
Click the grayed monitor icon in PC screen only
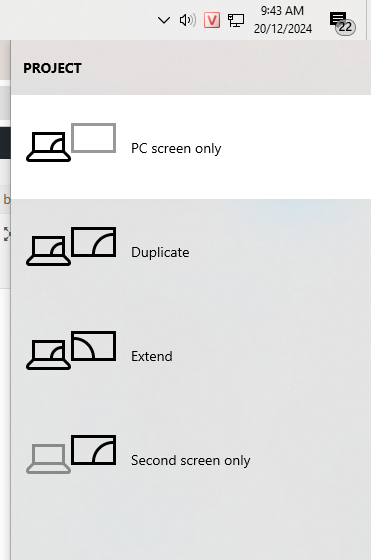tap(94, 138)
